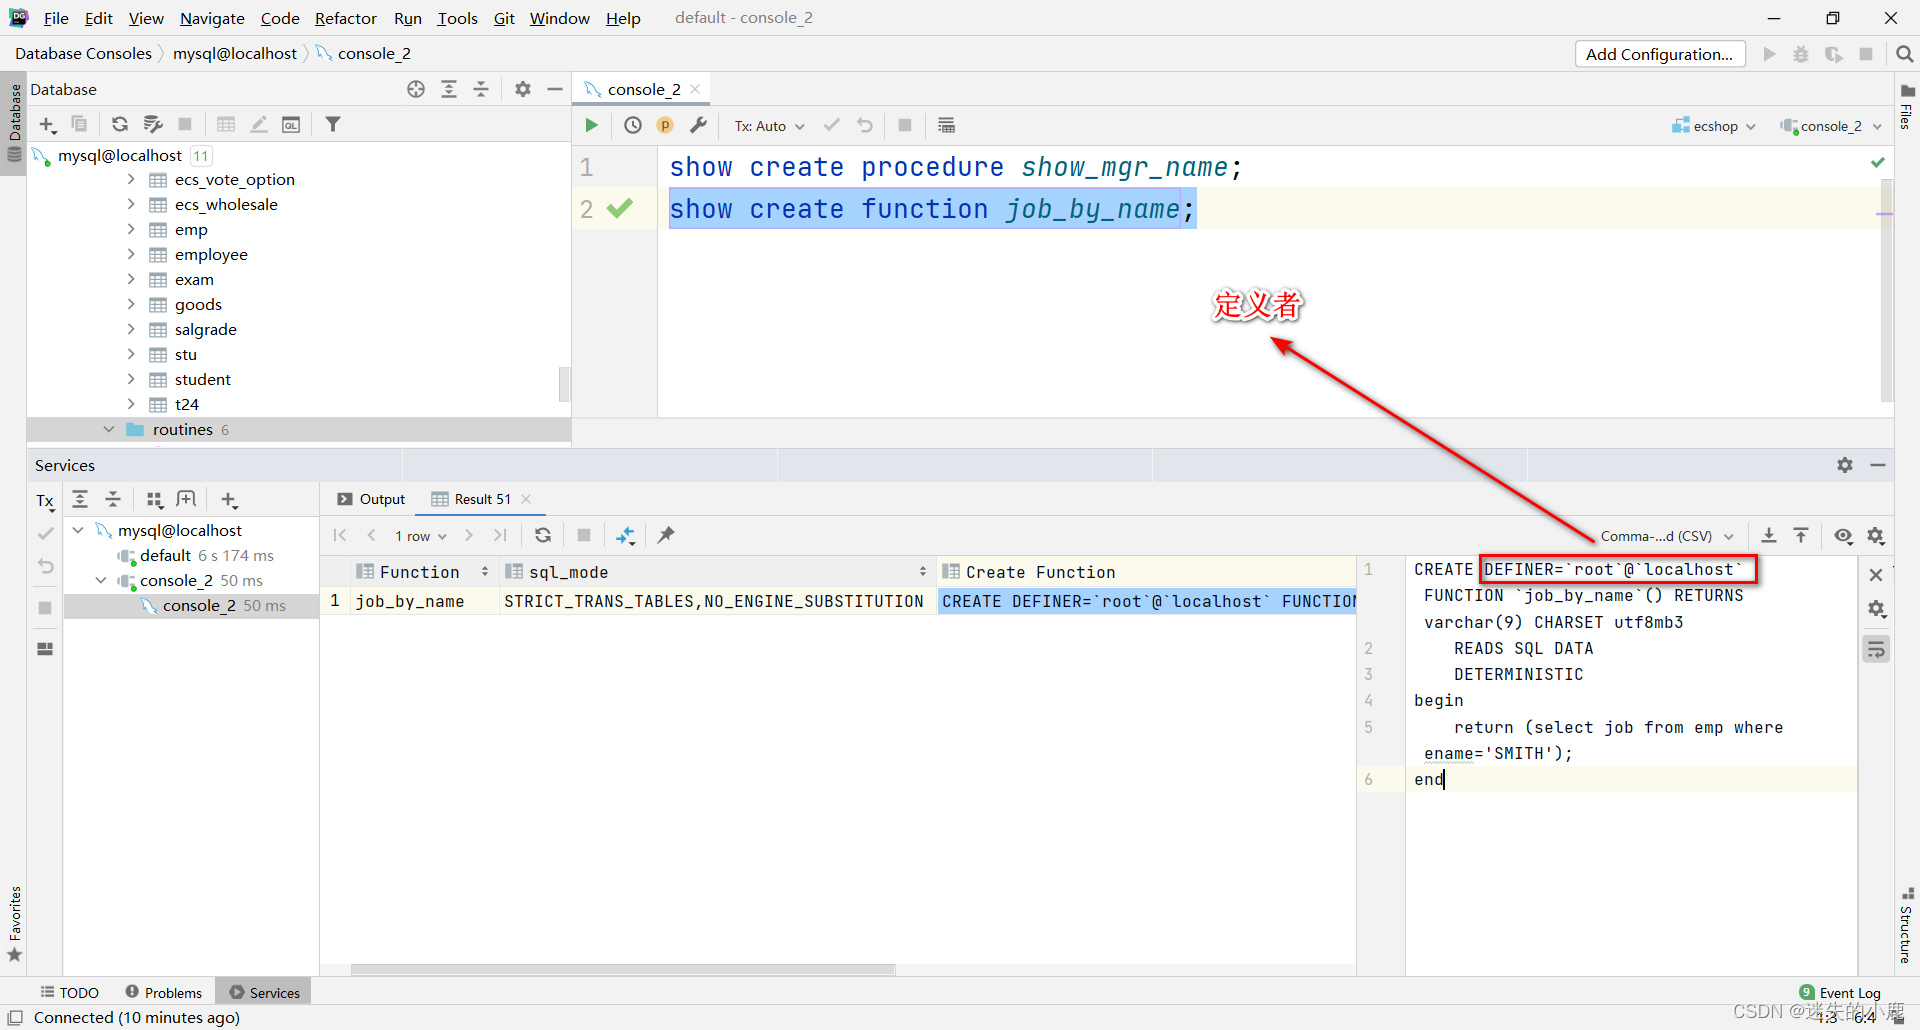Reload the result page
1920x1030 pixels.
click(543, 535)
